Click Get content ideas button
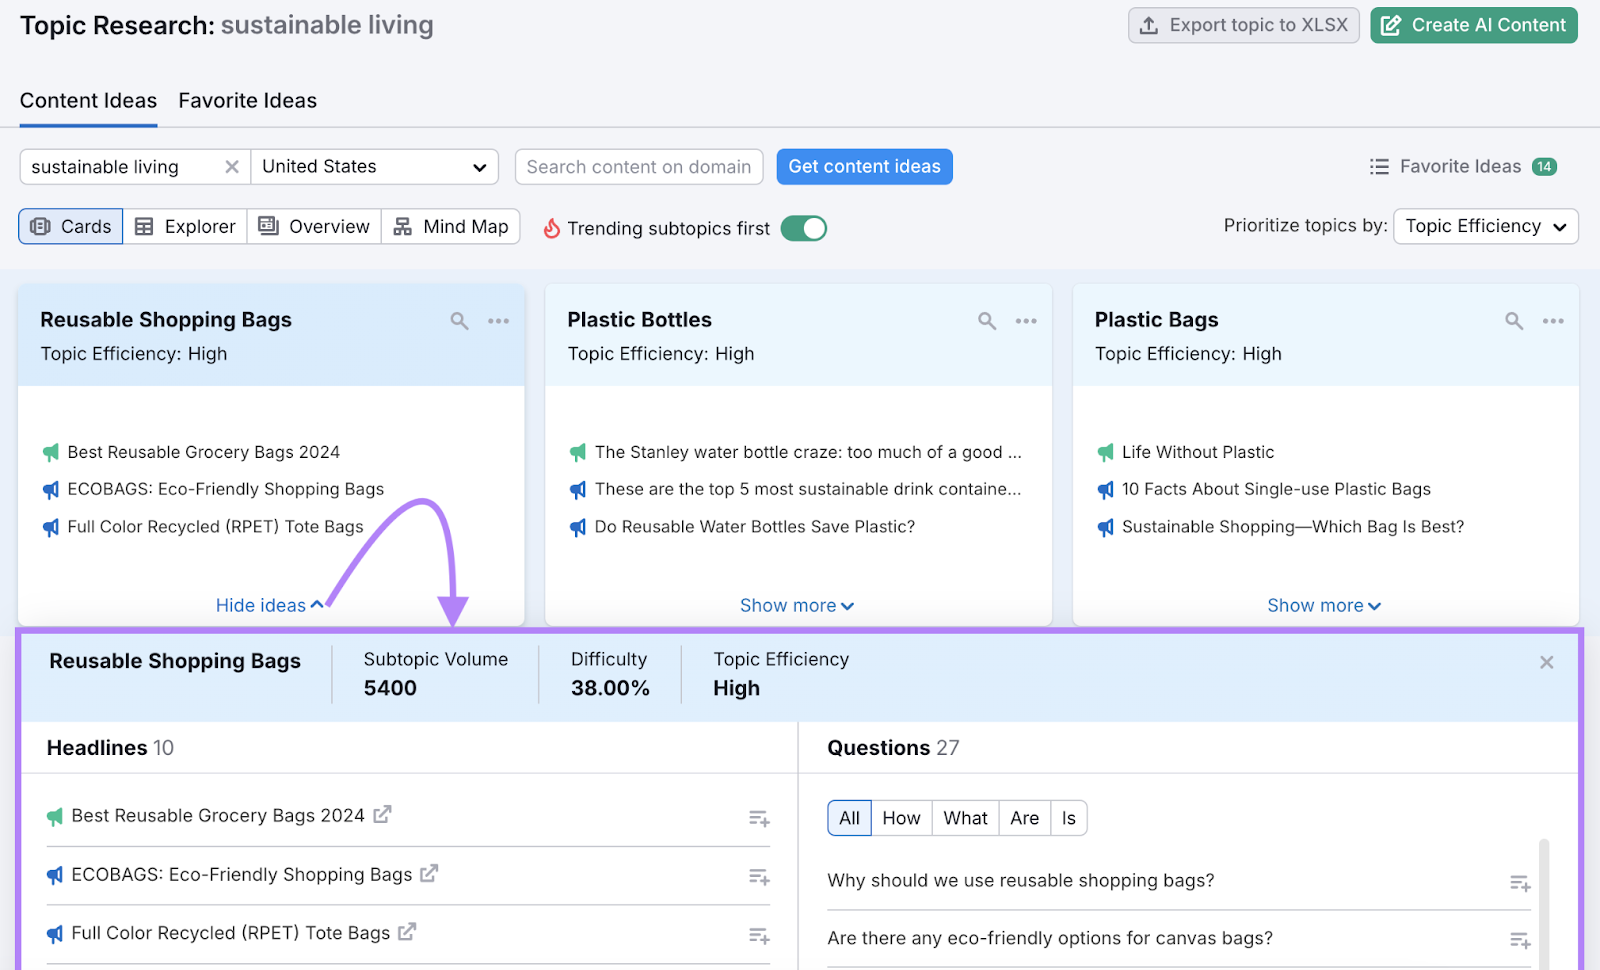 click(864, 167)
